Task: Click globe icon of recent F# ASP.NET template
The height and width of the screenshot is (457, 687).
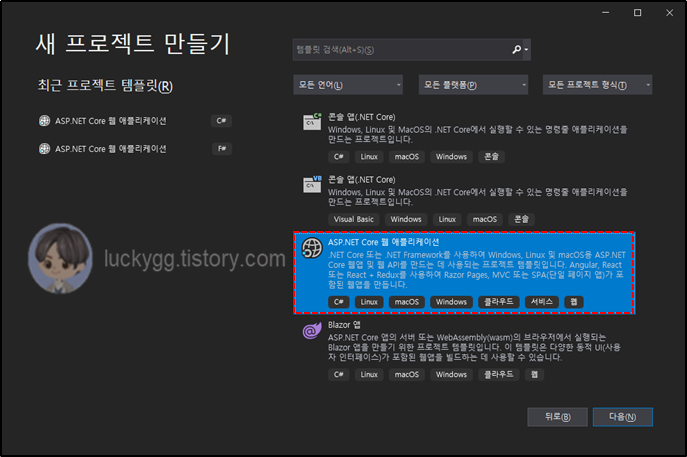Action: point(44,149)
